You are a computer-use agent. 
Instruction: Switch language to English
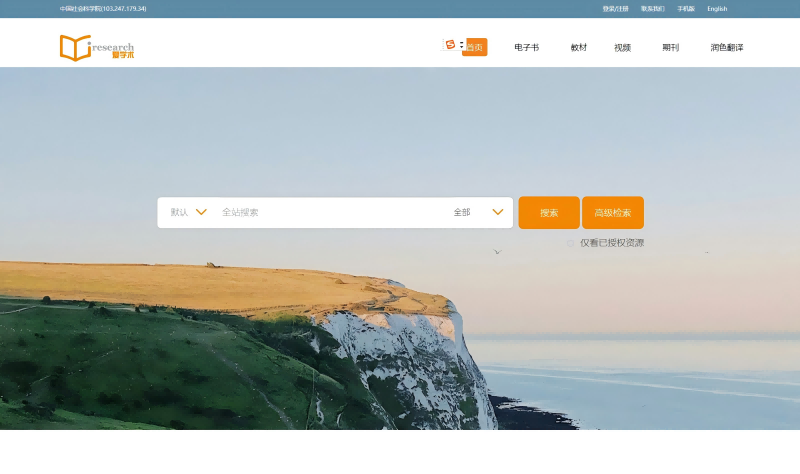[717, 9]
